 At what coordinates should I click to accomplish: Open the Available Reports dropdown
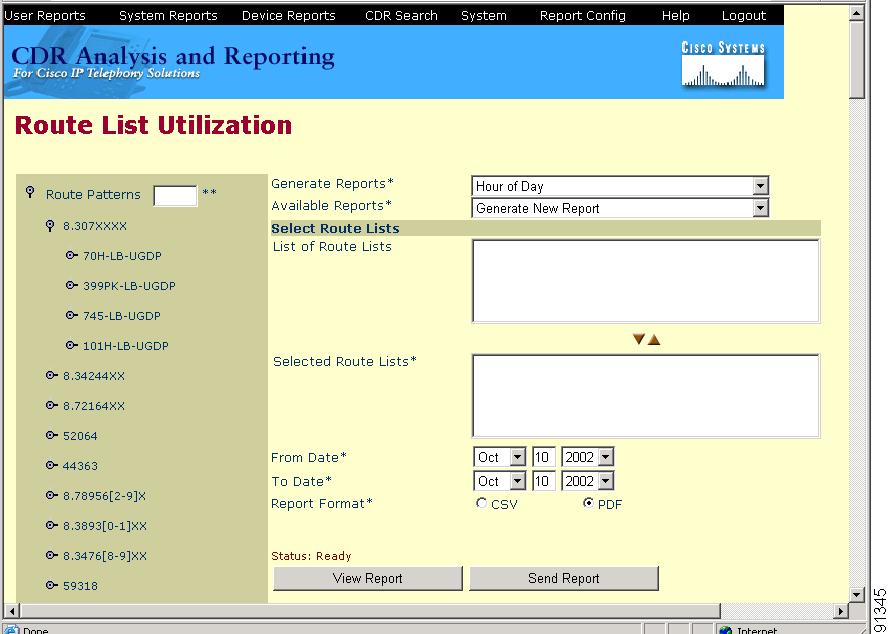pos(760,208)
